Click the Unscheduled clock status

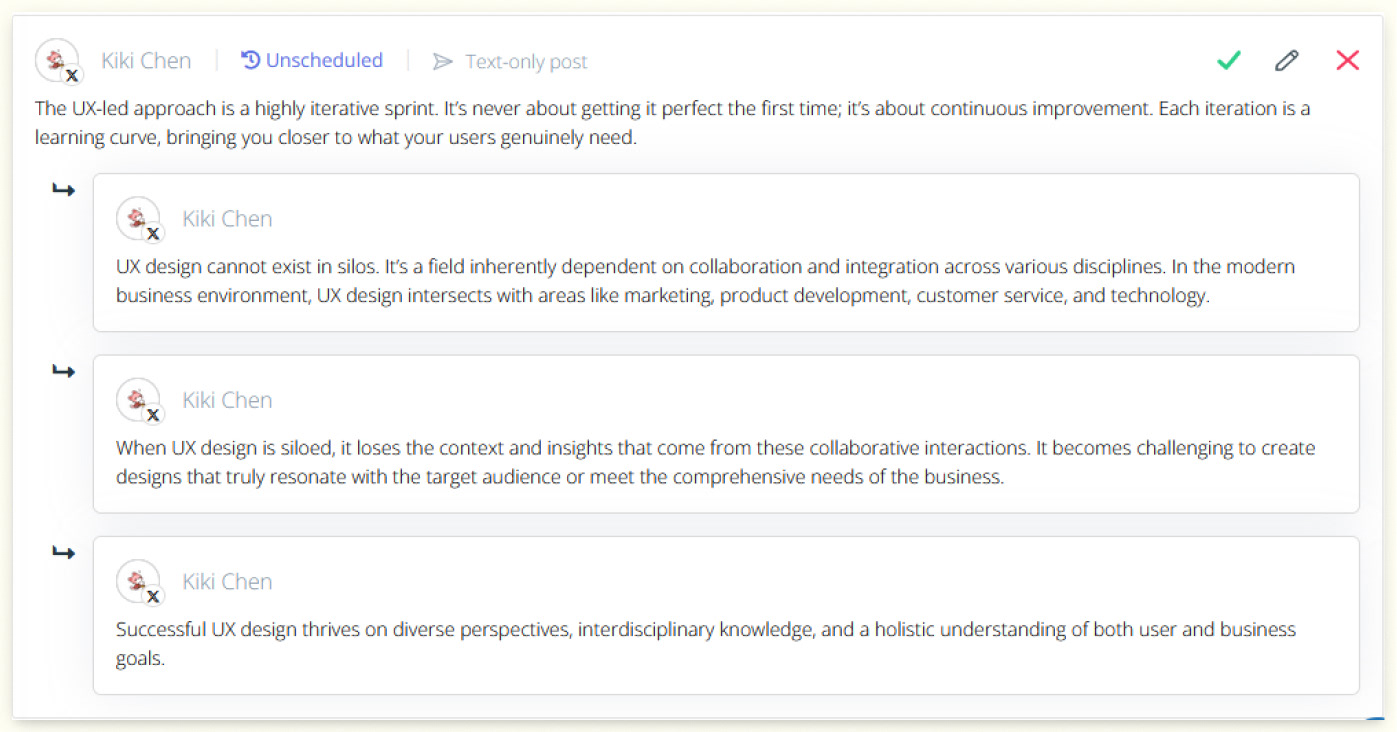coord(312,61)
